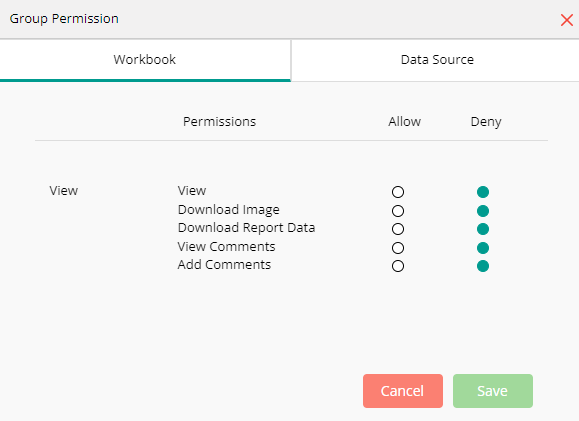Image resolution: width=579 pixels, height=421 pixels.
Task: Click the Download Image permission label
Action: pos(229,210)
